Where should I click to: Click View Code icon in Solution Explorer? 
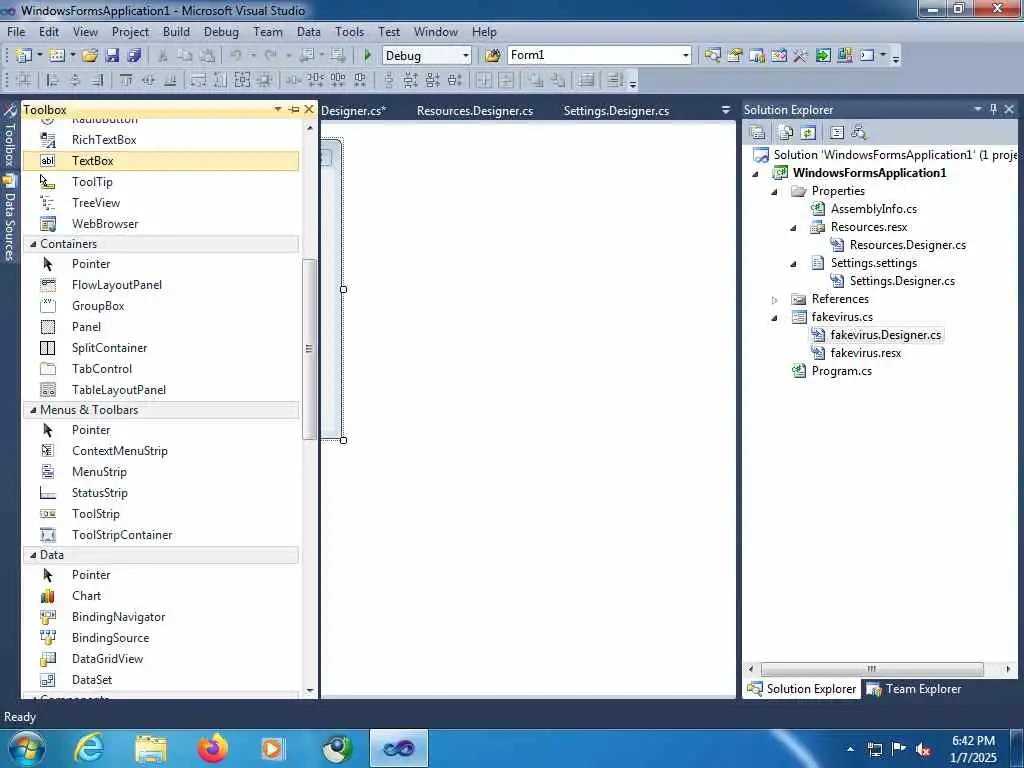point(837,133)
